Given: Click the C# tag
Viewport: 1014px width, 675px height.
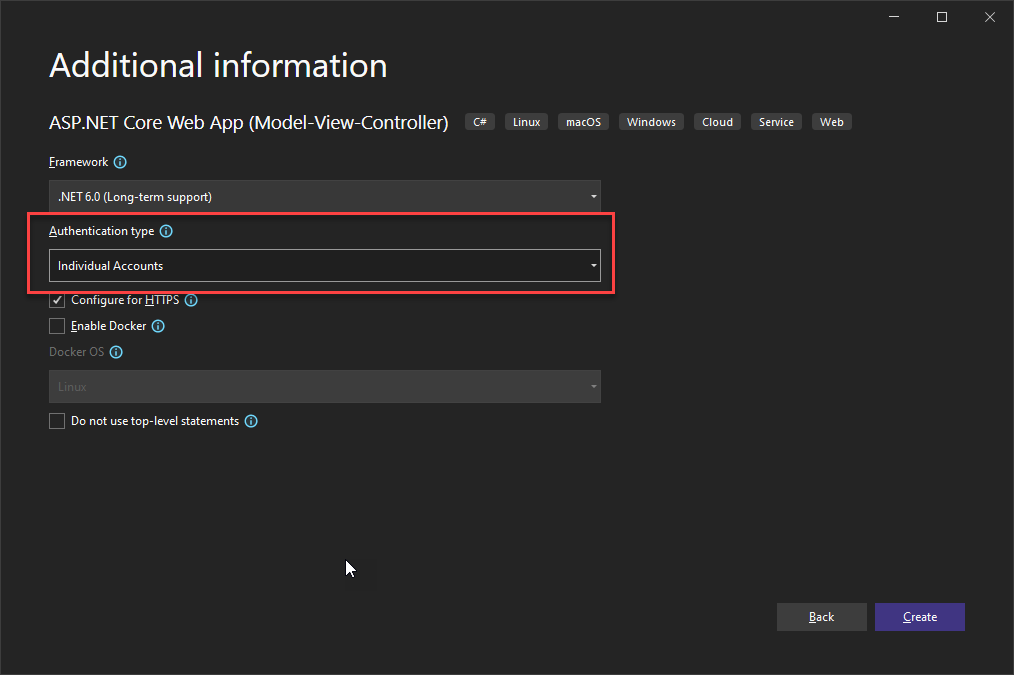Looking at the screenshot, I should 480,122.
